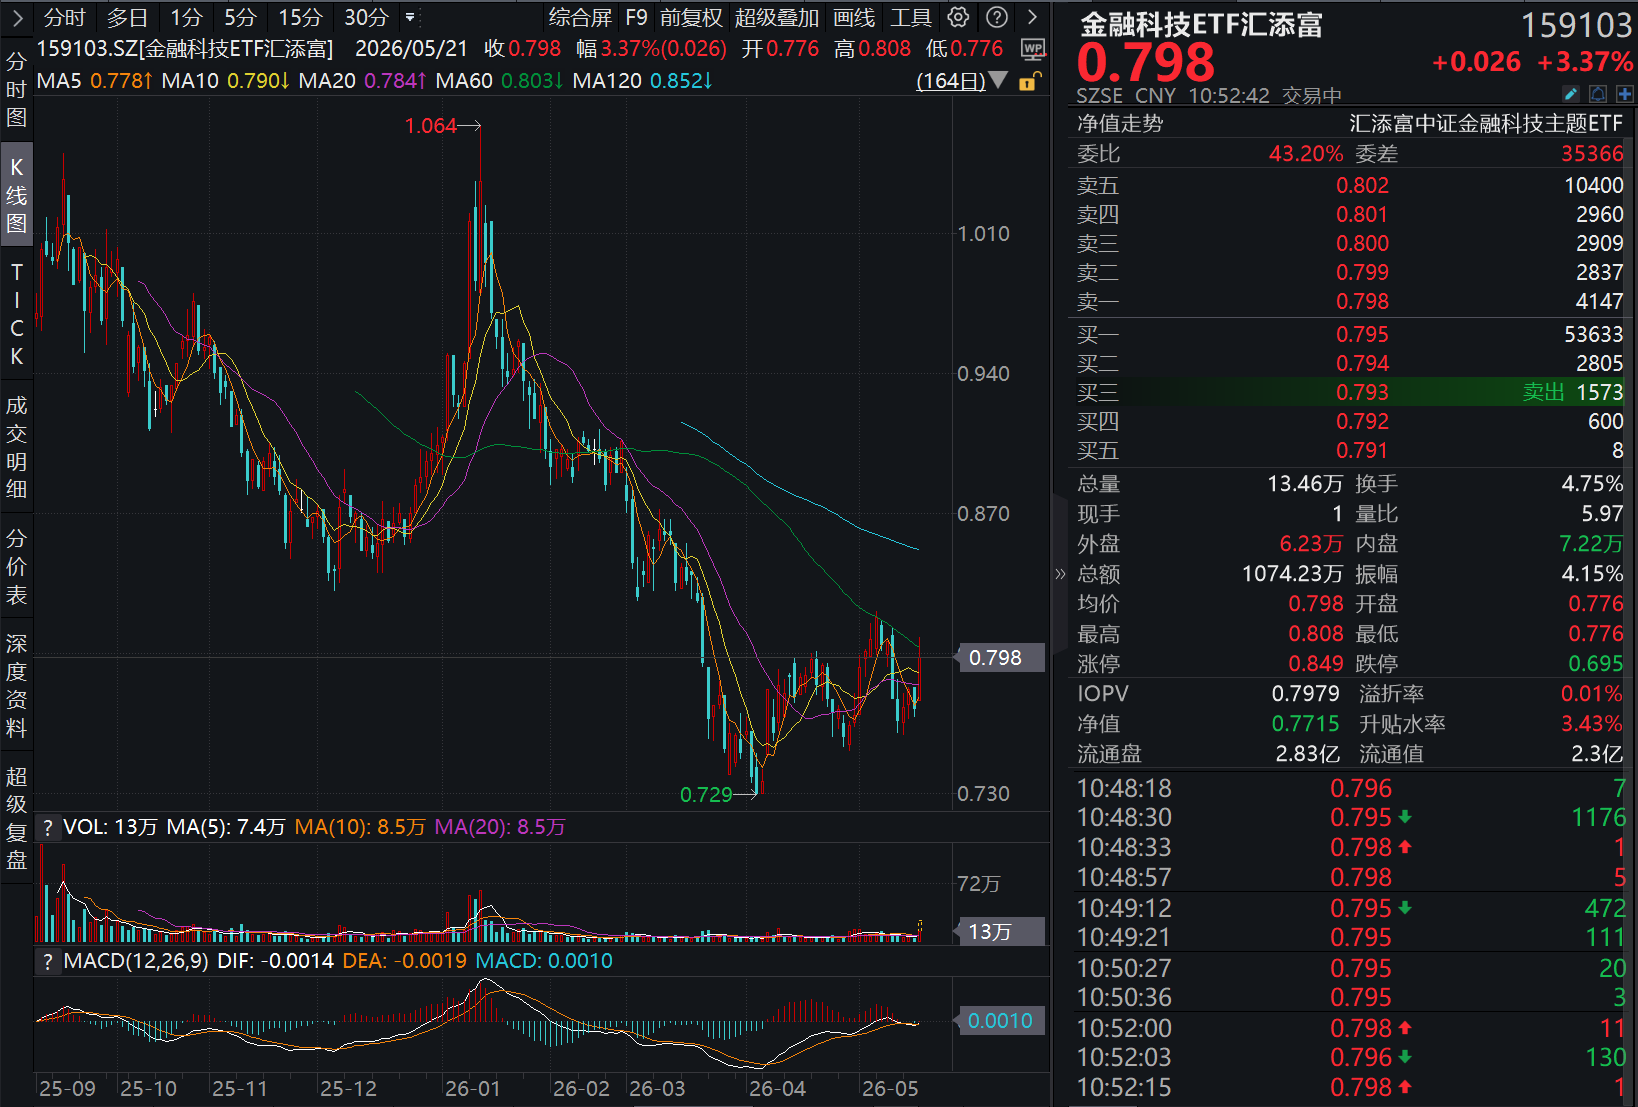Click 卖三 price 0.800
Screen dimensions: 1638x1107
click(1362, 243)
